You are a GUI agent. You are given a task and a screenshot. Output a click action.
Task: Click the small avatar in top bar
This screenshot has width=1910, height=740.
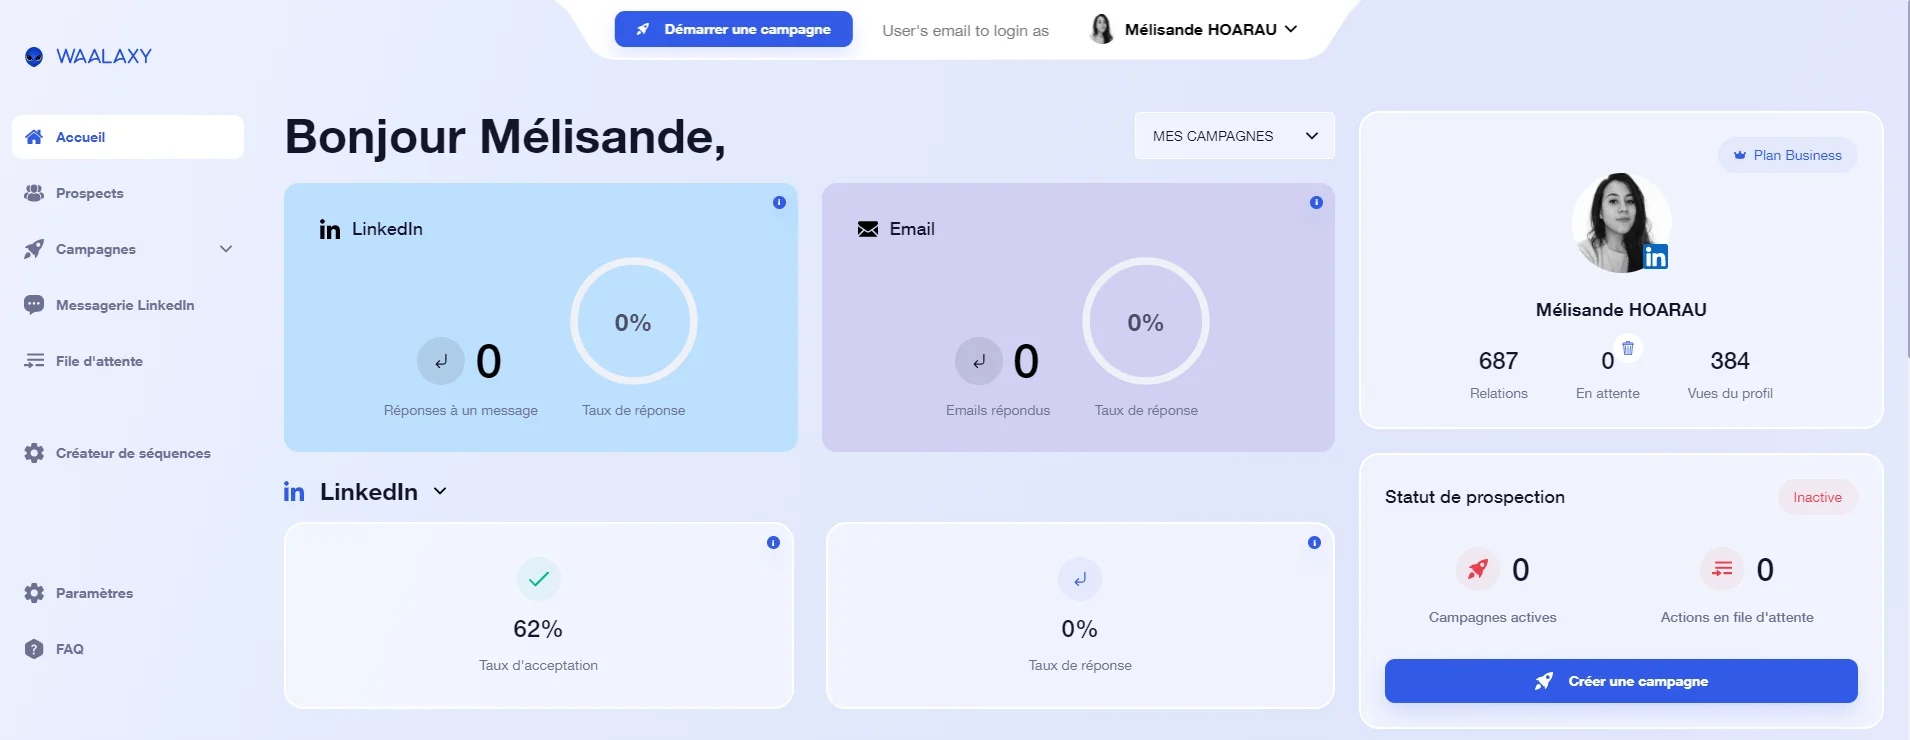pyautogui.click(x=1102, y=29)
